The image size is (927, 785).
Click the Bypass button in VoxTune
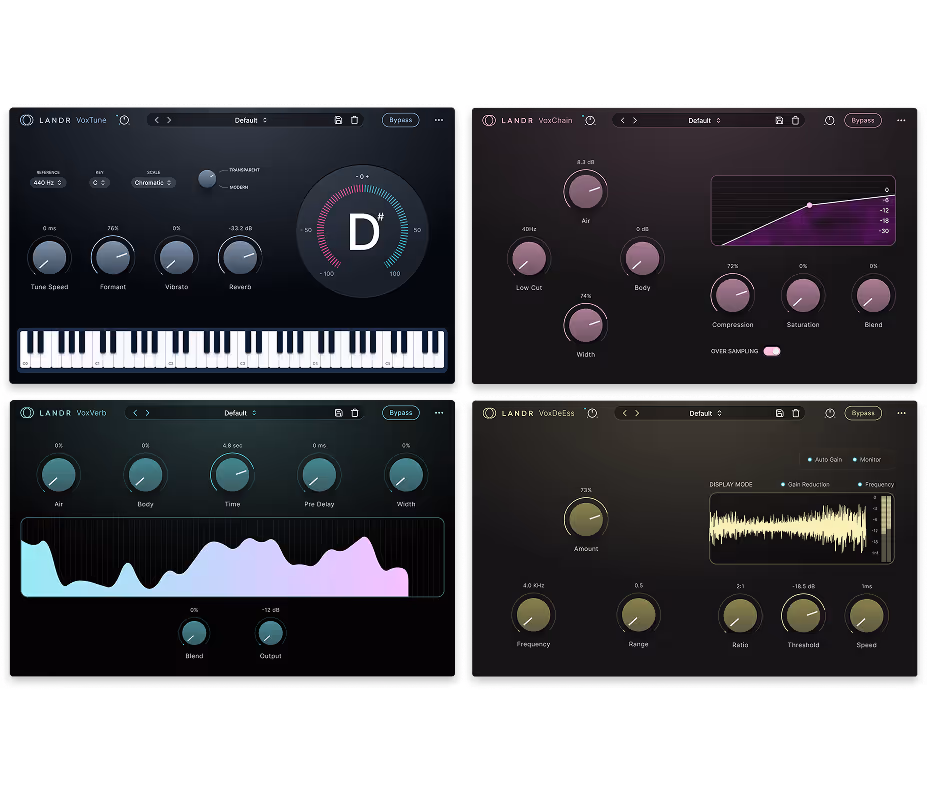(x=401, y=120)
